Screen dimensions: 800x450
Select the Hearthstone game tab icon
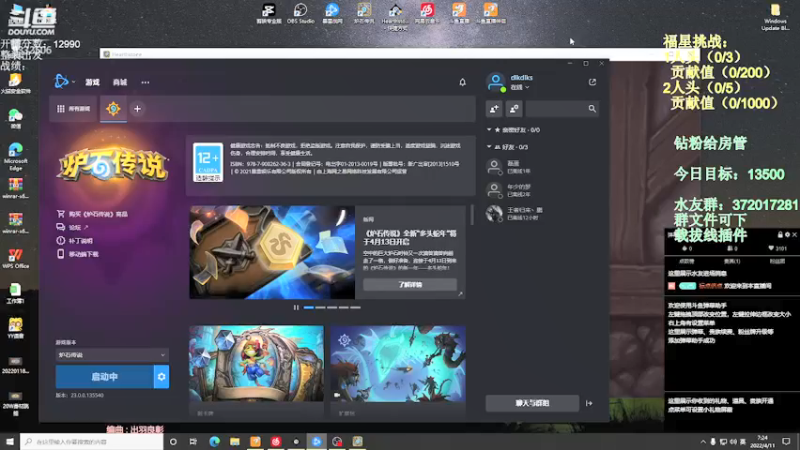click(113, 109)
